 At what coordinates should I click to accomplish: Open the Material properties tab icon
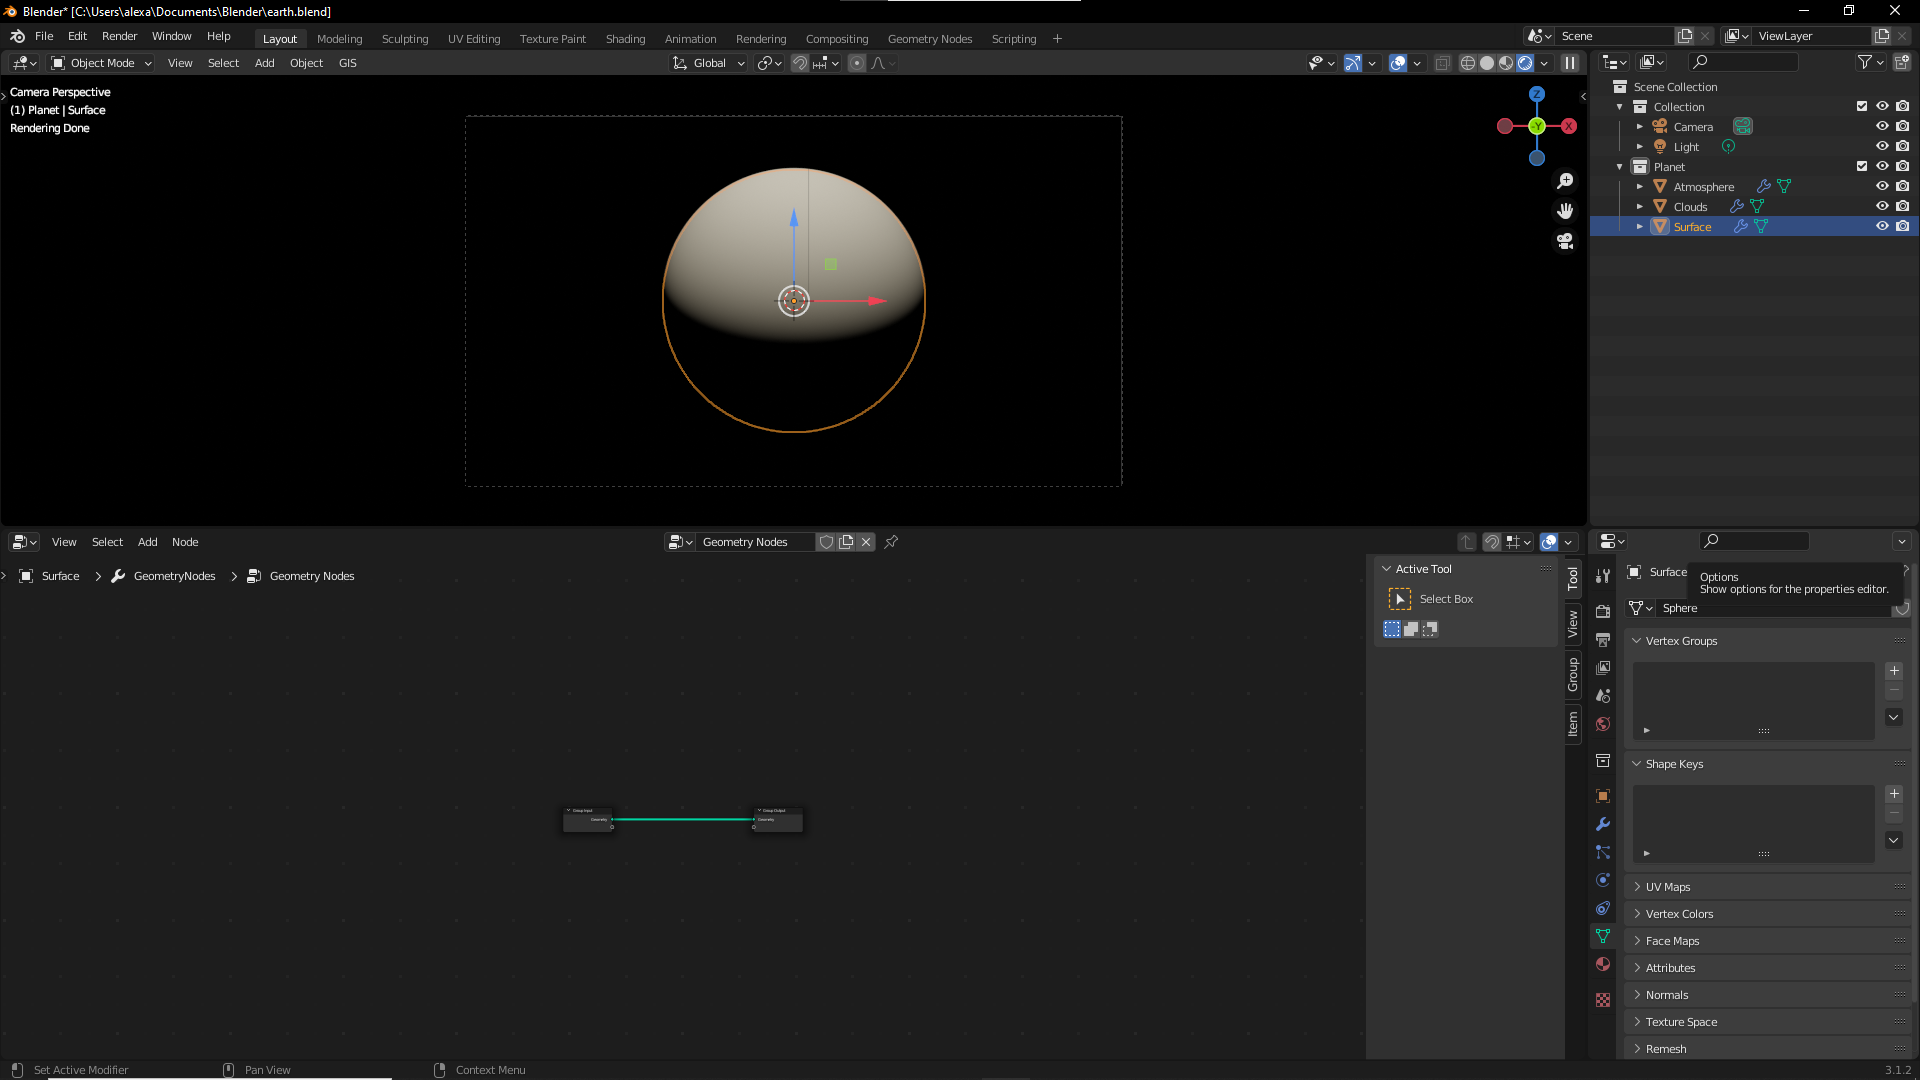[1603, 964]
